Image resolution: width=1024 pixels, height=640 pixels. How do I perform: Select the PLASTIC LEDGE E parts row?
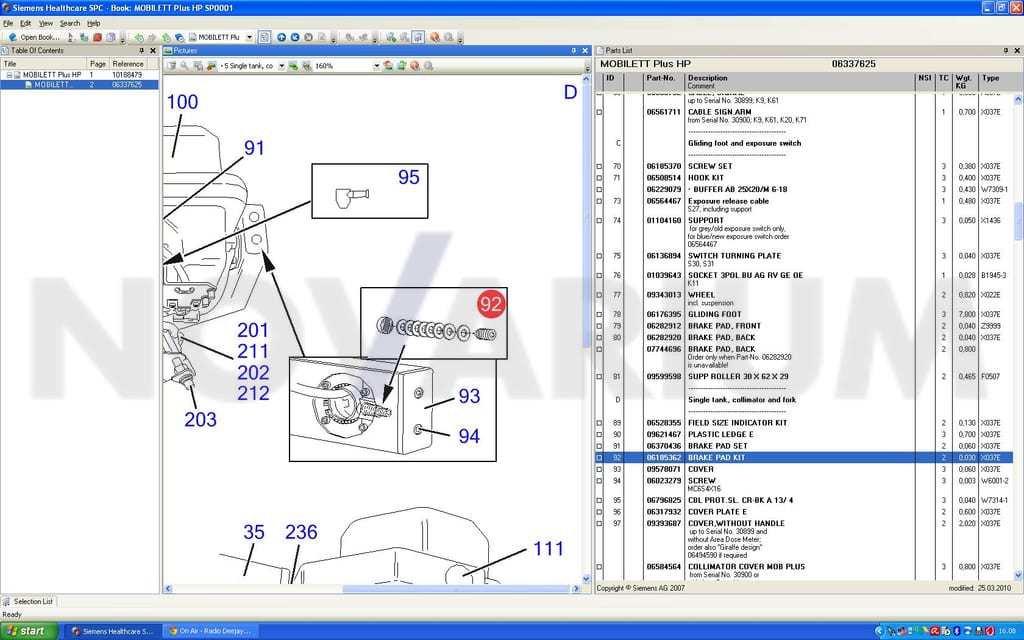tap(804, 435)
